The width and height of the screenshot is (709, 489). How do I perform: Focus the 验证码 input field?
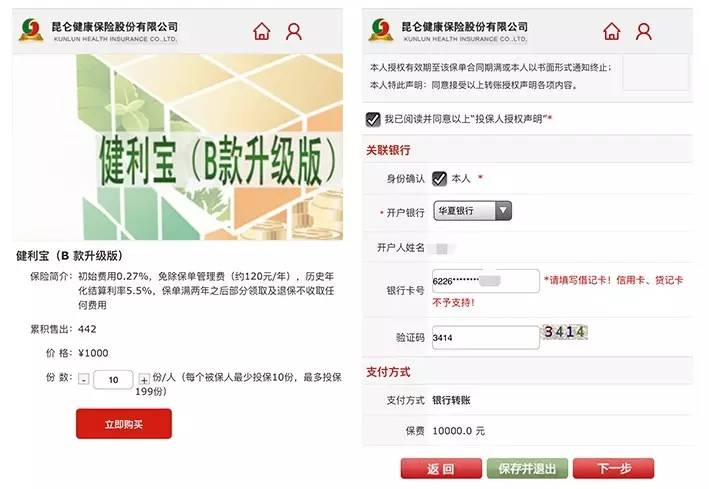[486, 337]
